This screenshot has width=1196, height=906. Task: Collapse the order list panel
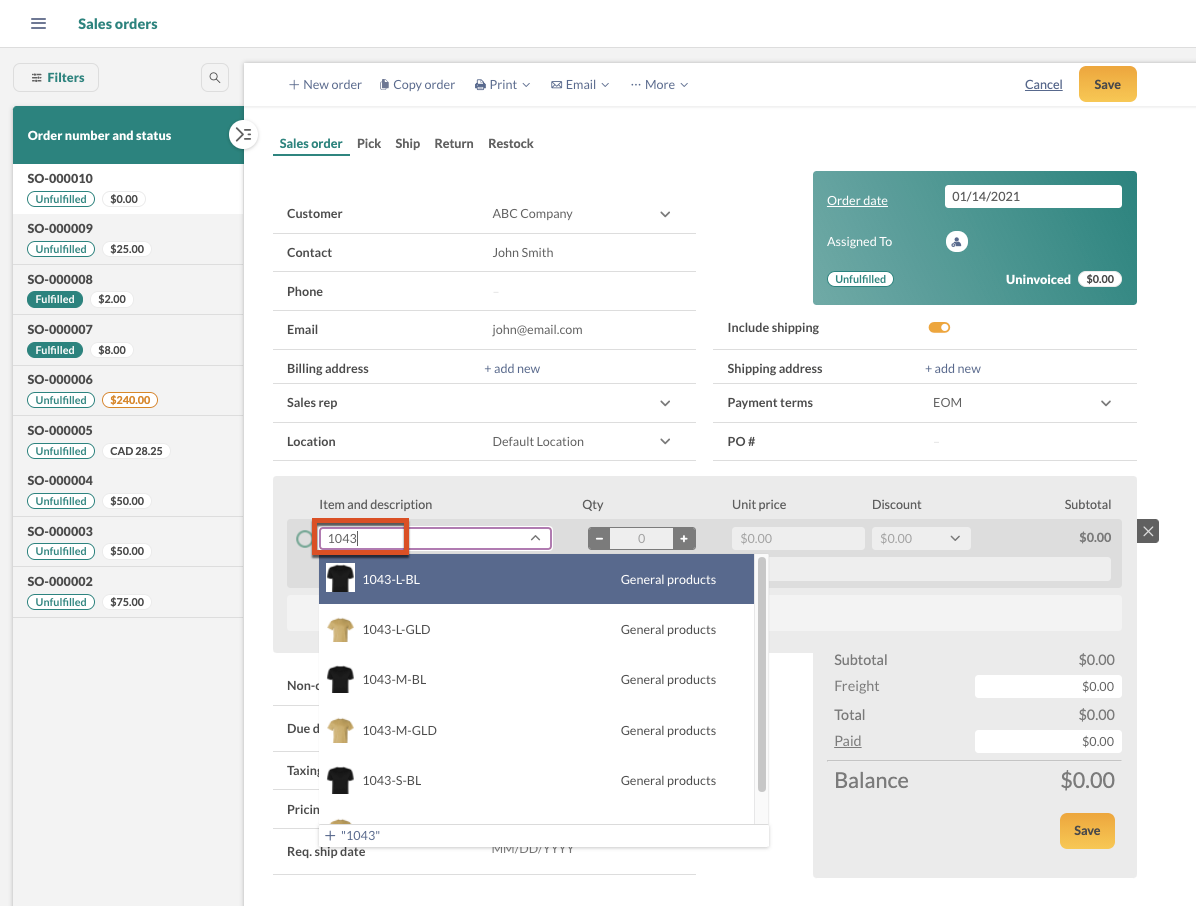[243, 134]
